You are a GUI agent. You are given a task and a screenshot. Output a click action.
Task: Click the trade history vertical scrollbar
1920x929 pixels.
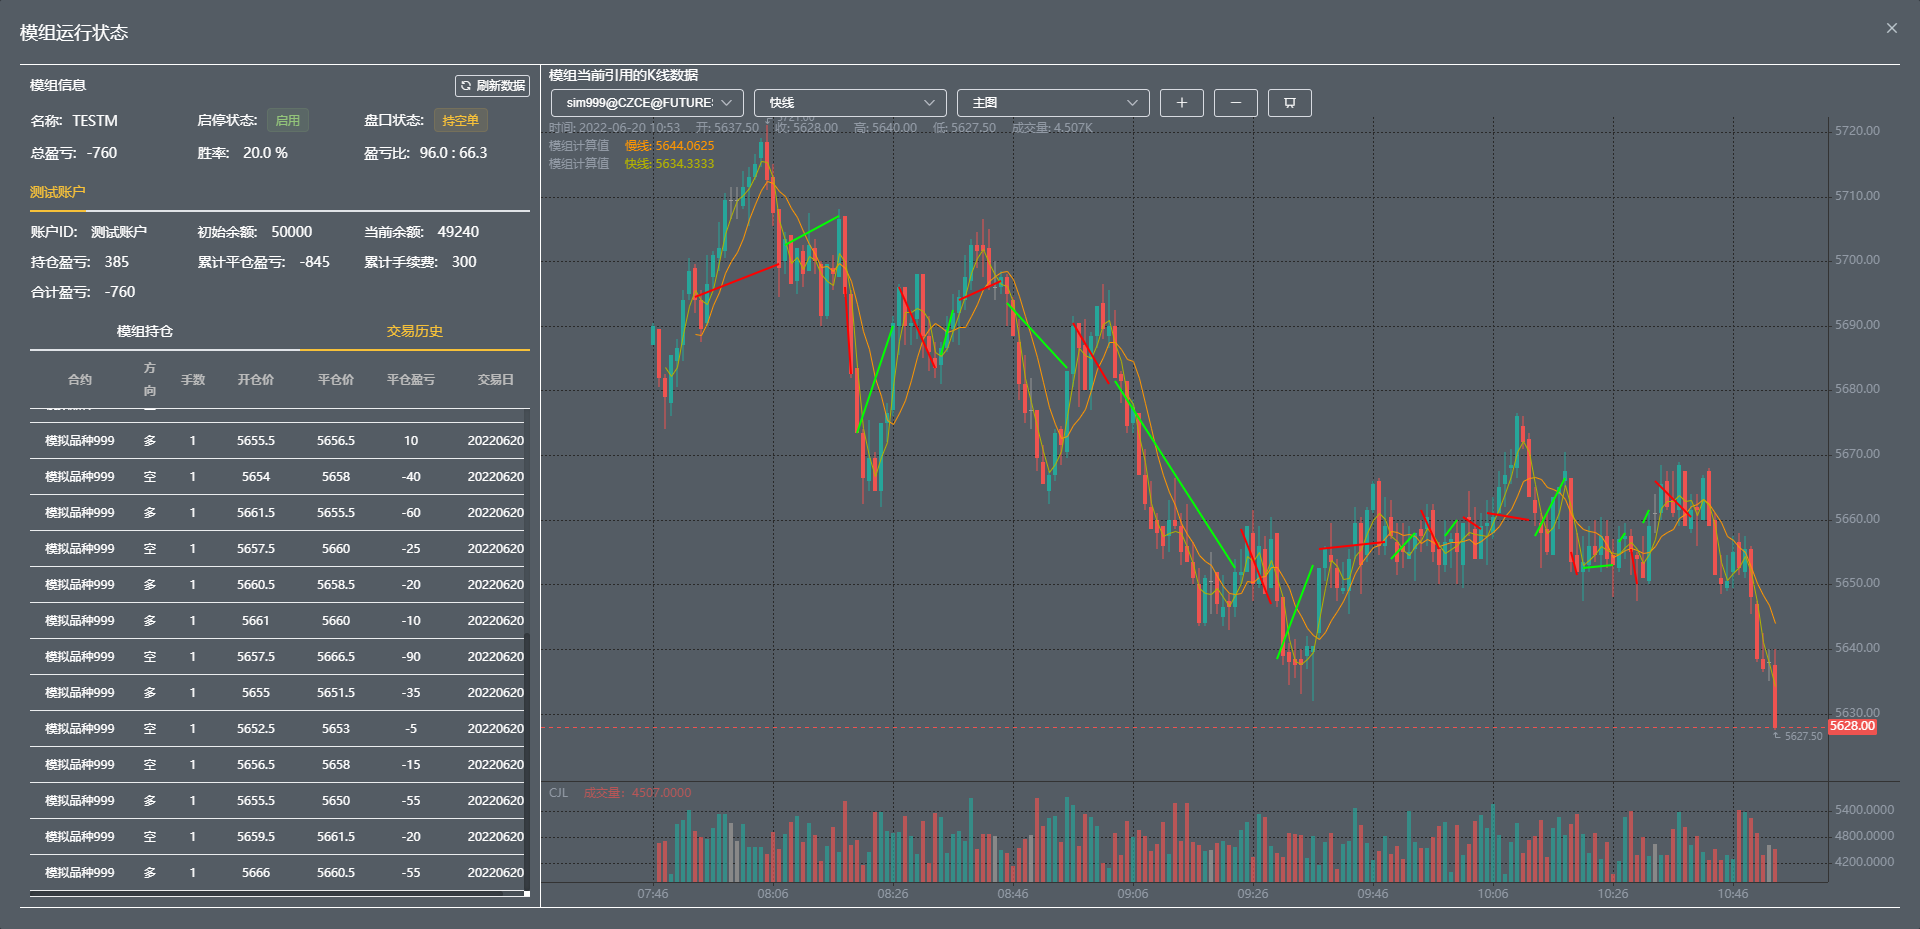[527, 760]
